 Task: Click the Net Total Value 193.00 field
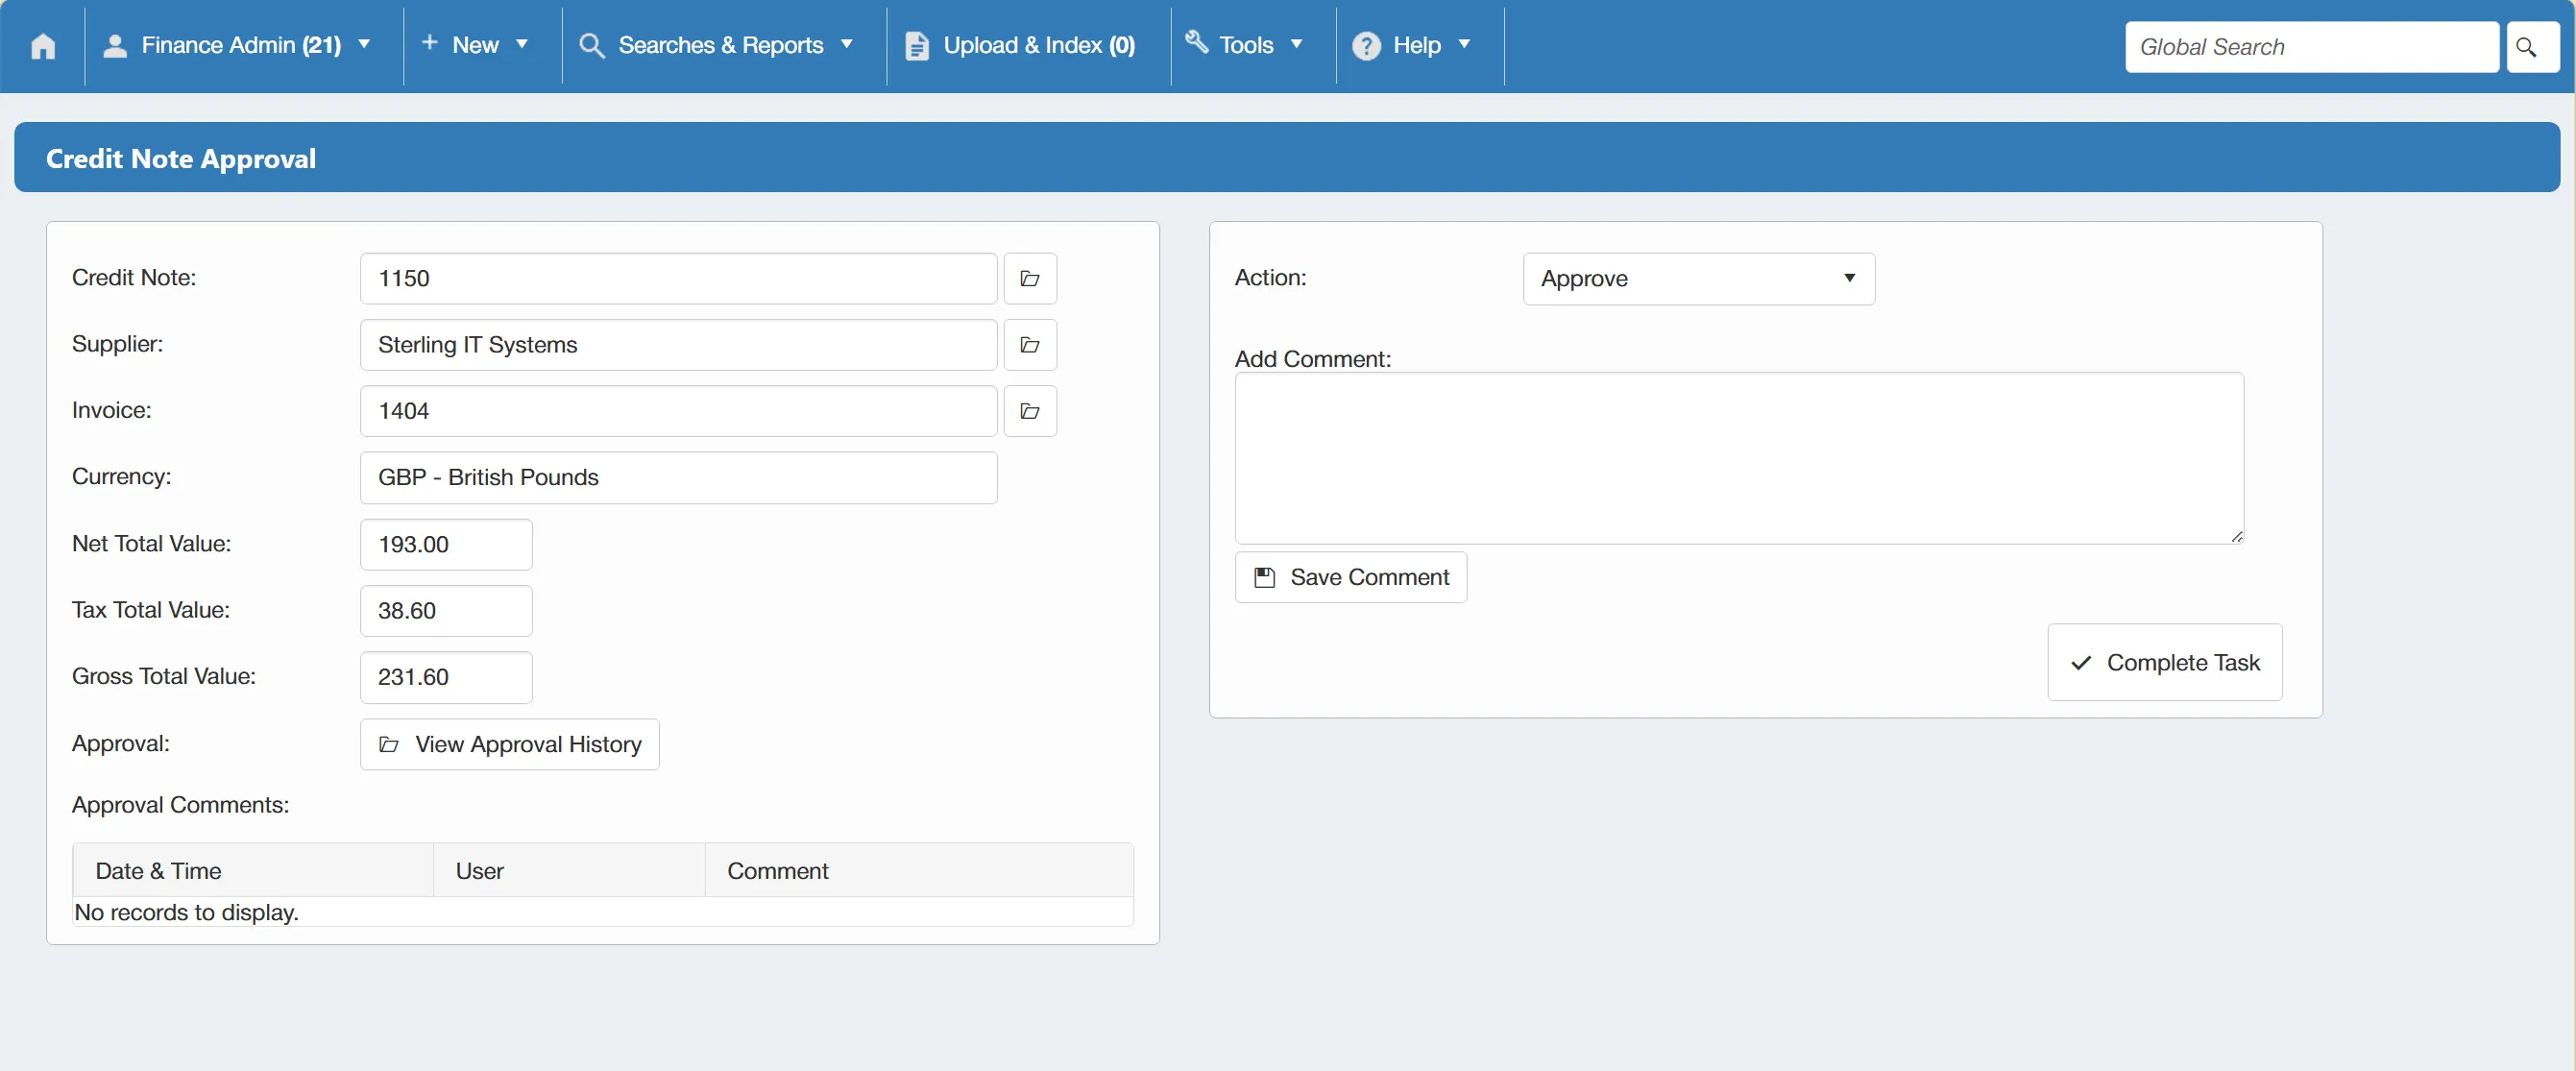click(446, 545)
